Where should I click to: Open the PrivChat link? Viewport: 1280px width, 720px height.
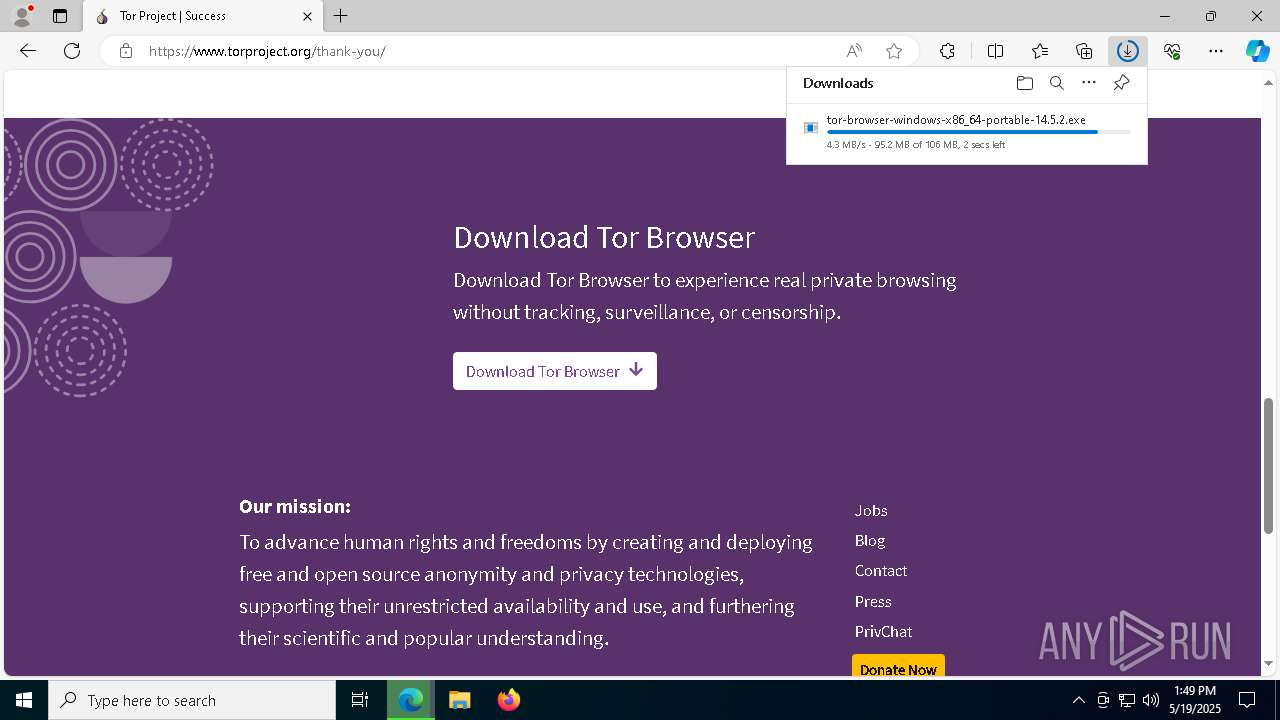click(883, 632)
